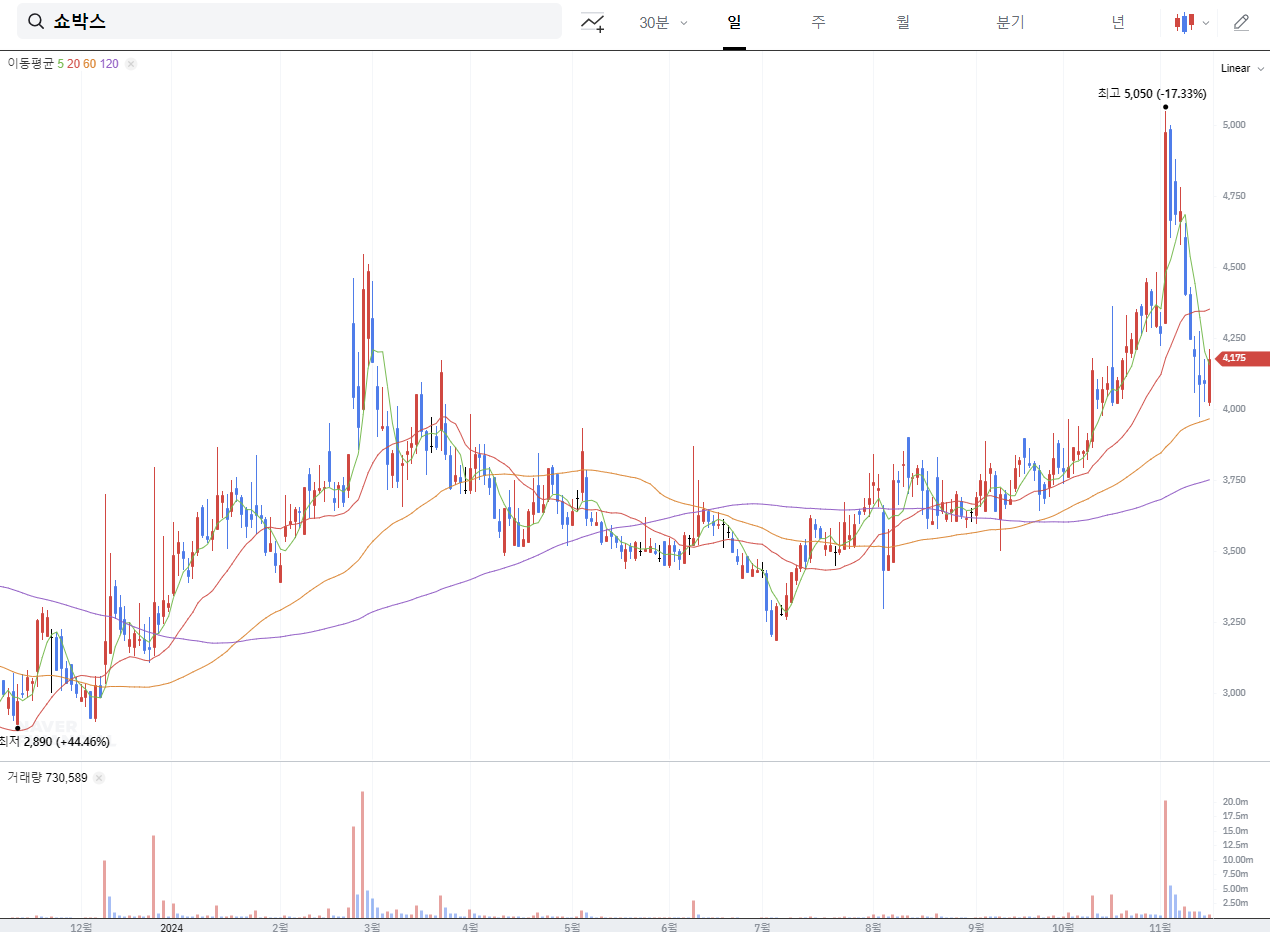This screenshot has width=1270, height=932.
Task: Click the 20-day moving average value
Action: click(73, 64)
